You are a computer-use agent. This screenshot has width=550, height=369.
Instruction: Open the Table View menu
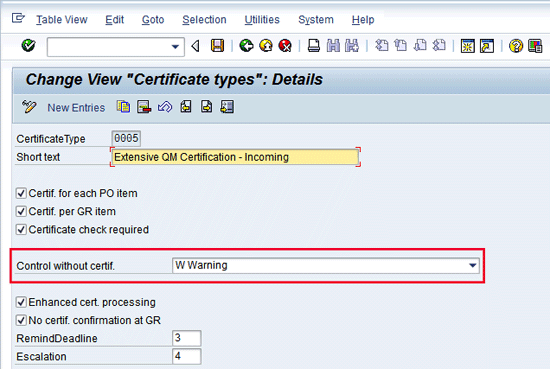(62, 20)
